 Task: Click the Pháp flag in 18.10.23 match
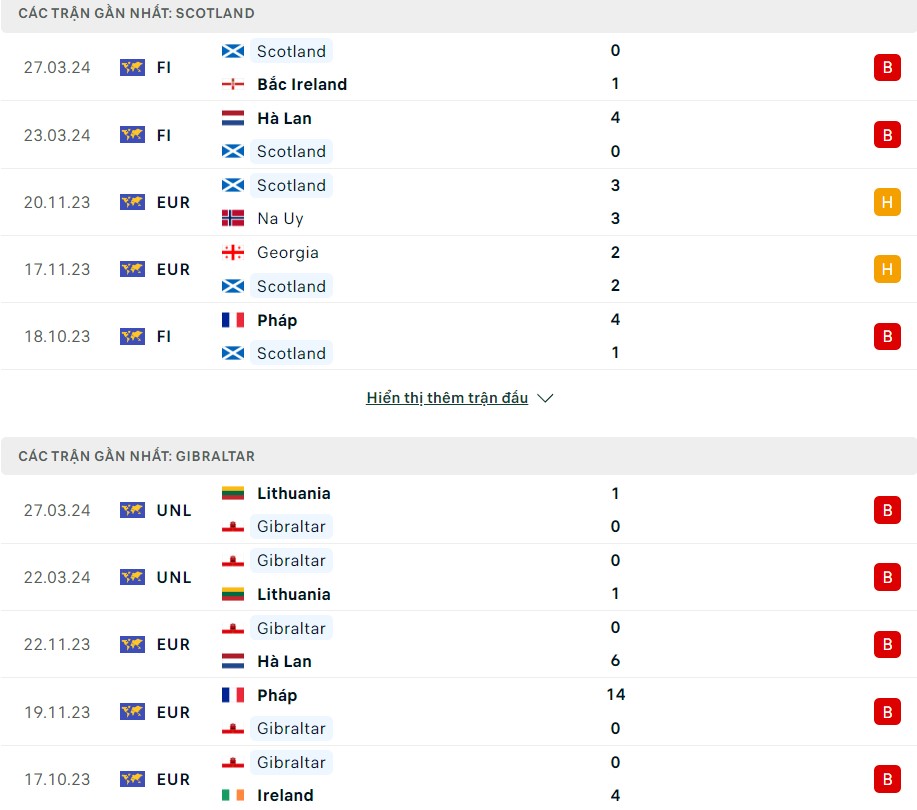pos(233,320)
